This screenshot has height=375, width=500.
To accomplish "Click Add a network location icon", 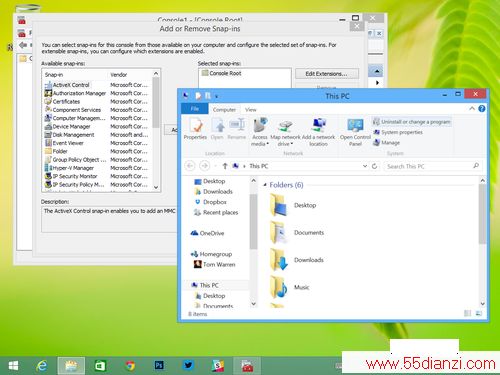I will pyautogui.click(x=319, y=132).
